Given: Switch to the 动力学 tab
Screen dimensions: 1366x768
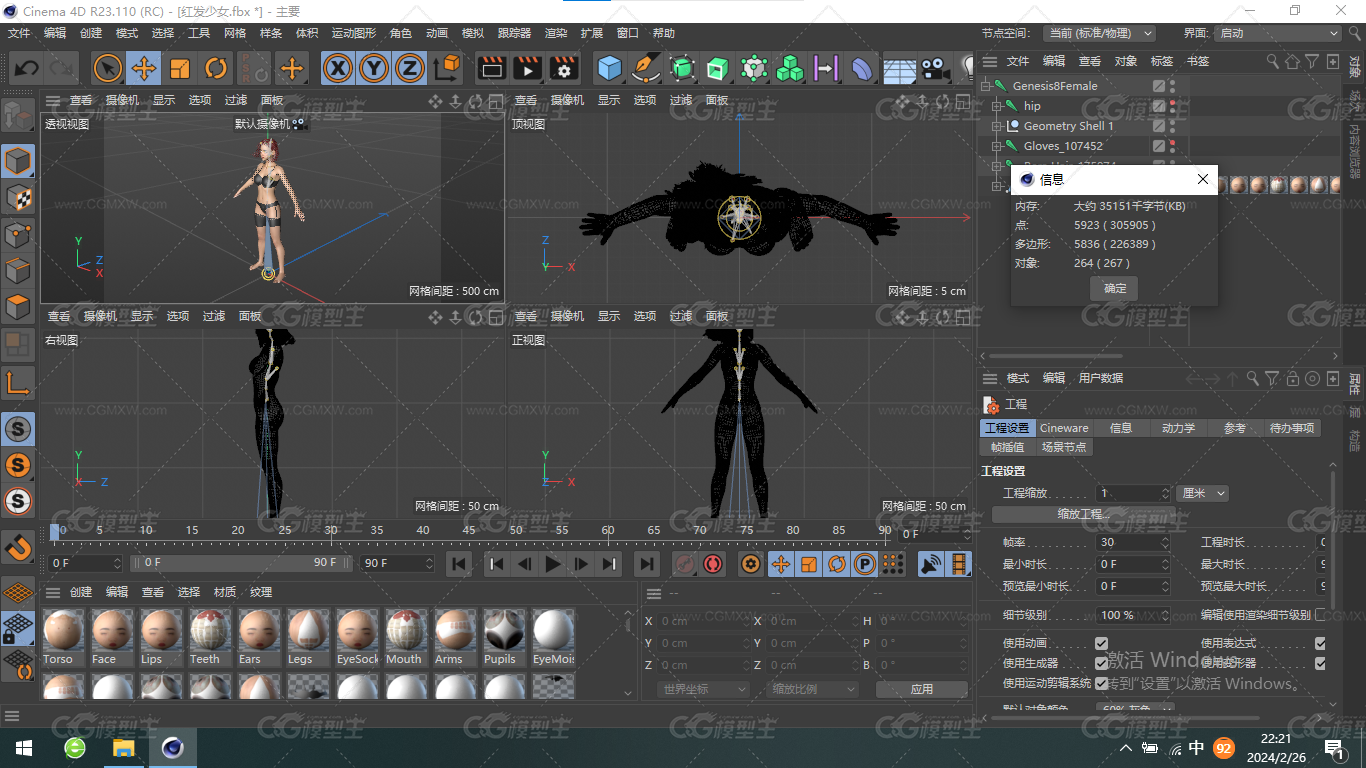Looking at the screenshot, I should [1178, 428].
